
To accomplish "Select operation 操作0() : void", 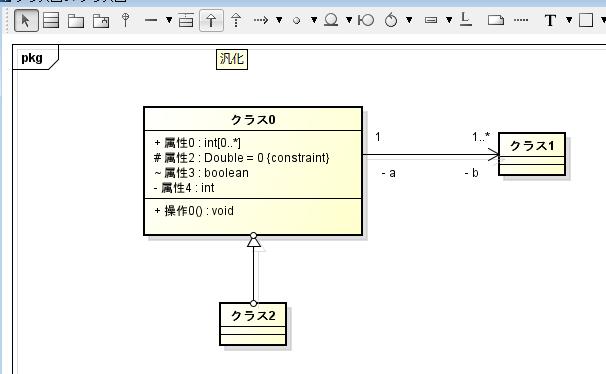I will (x=194, y=211).
